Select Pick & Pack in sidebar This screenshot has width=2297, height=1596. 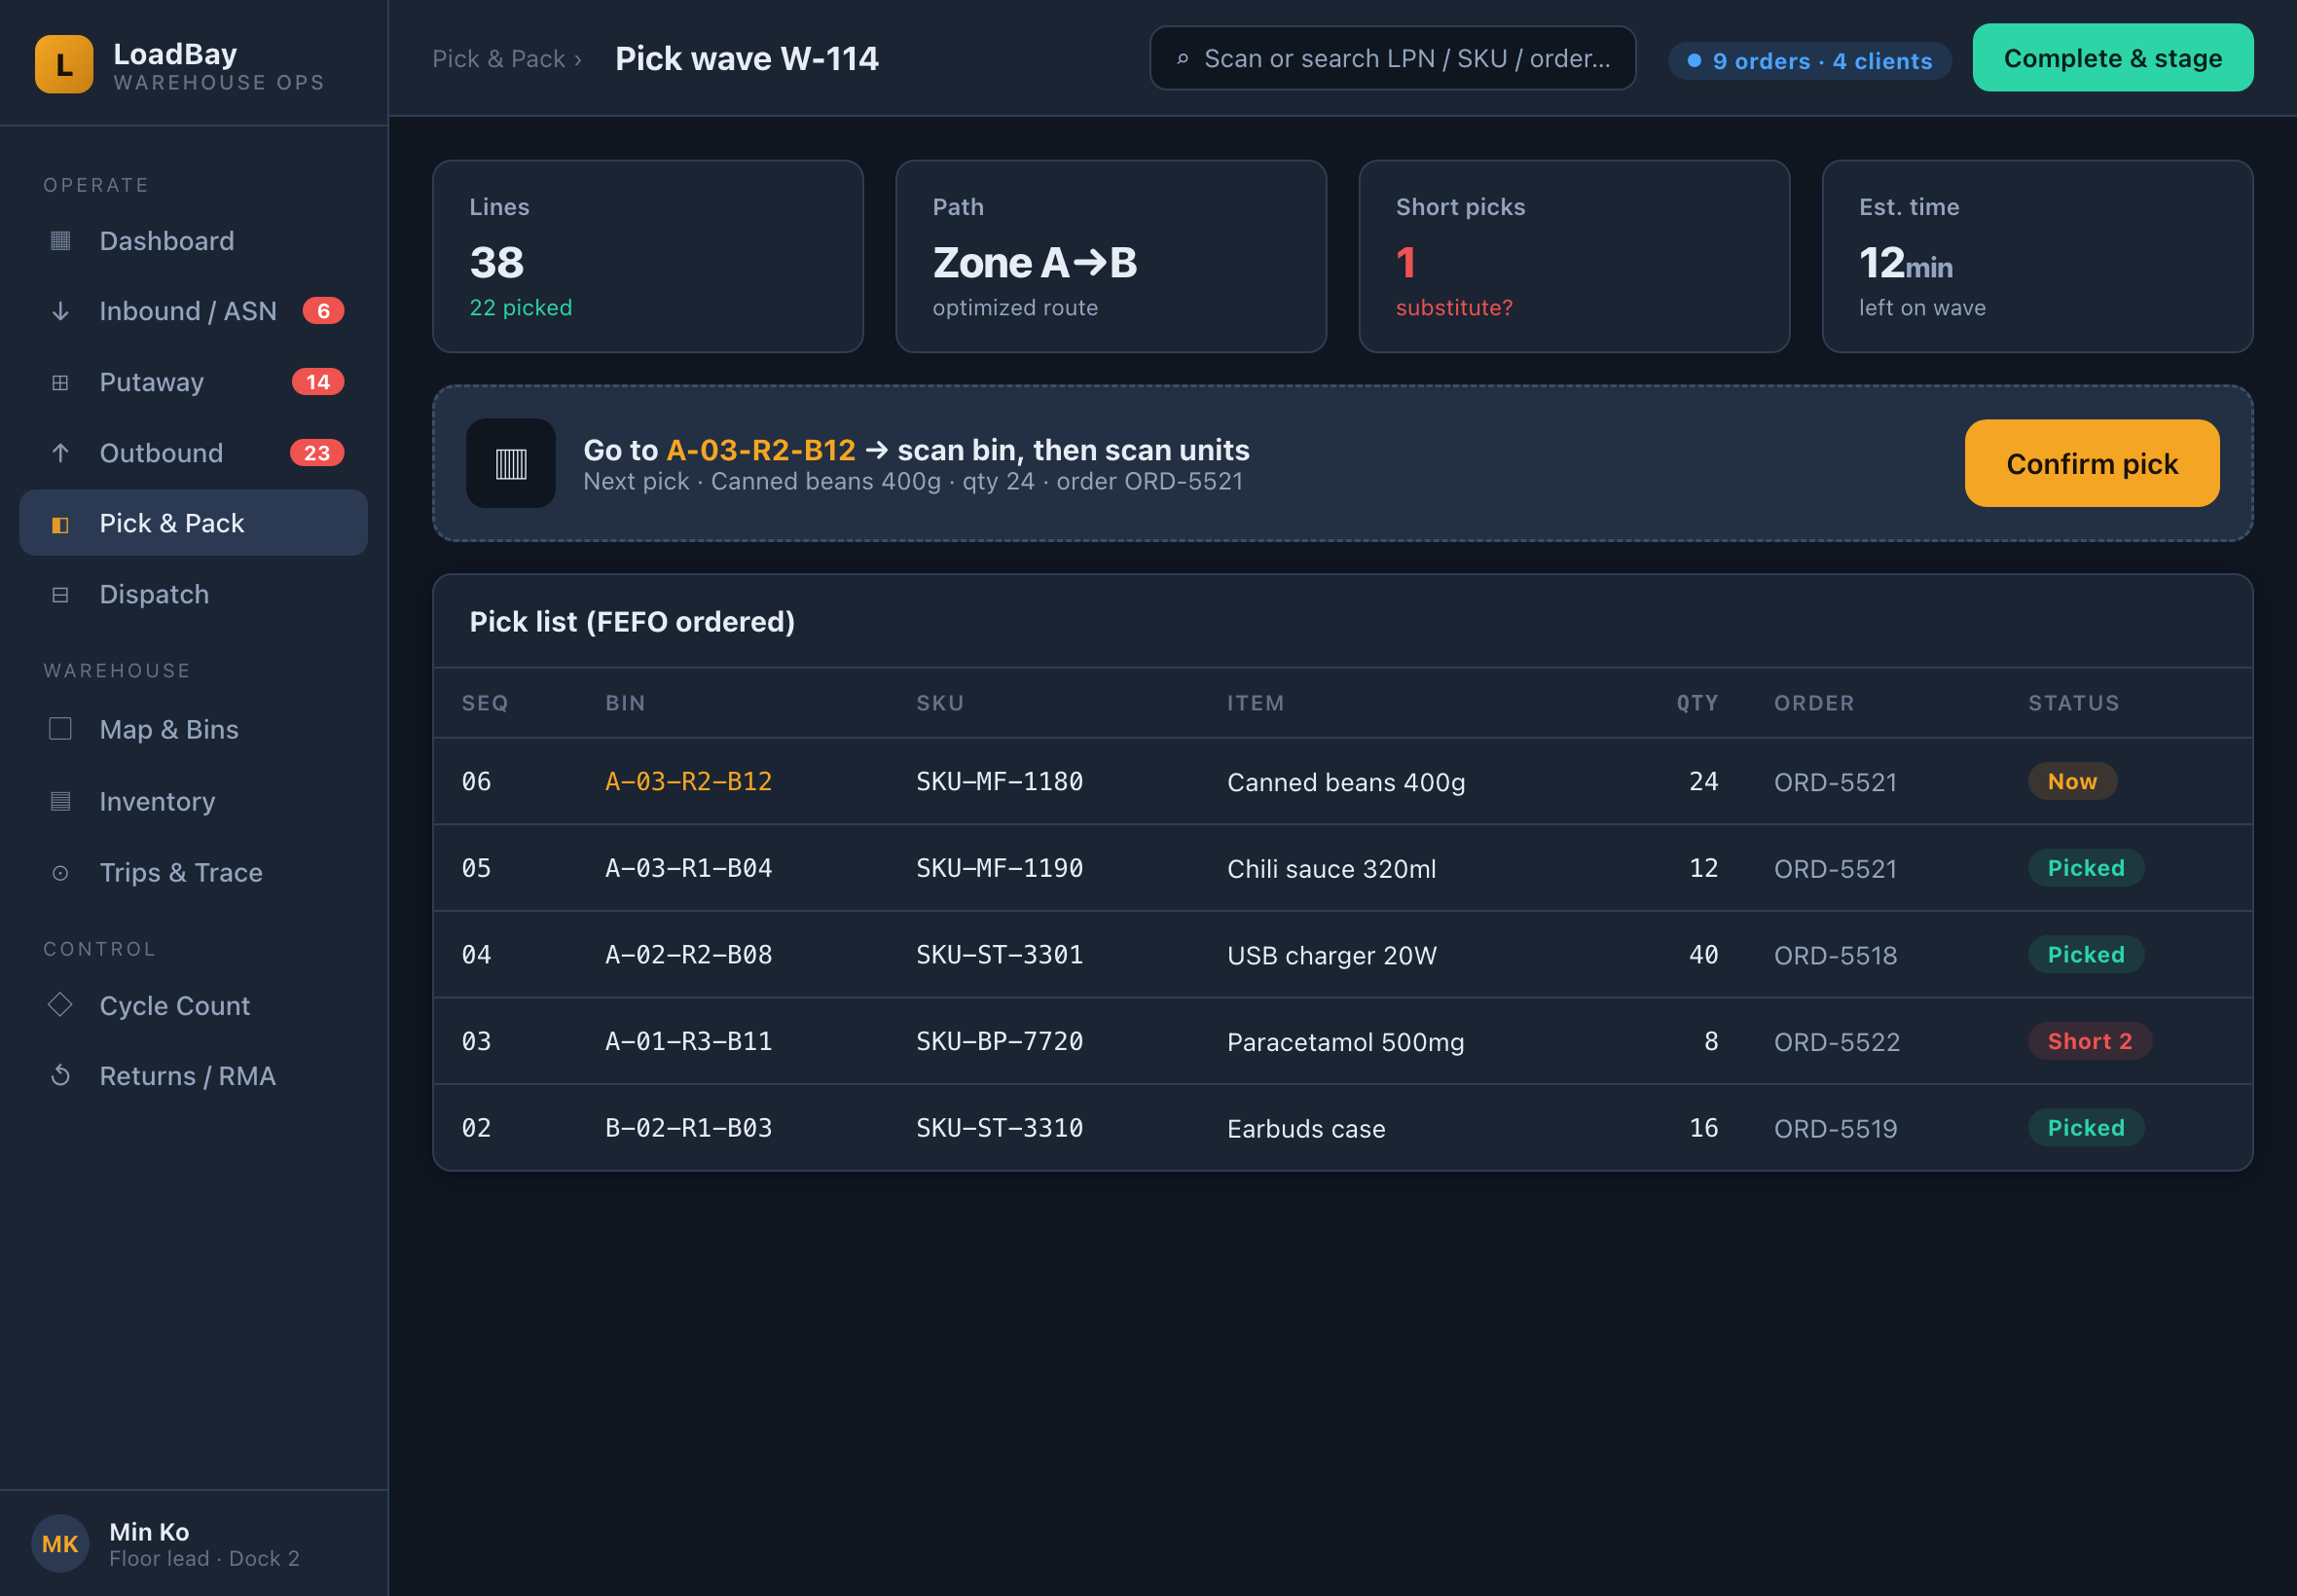(x=194, y=523)
